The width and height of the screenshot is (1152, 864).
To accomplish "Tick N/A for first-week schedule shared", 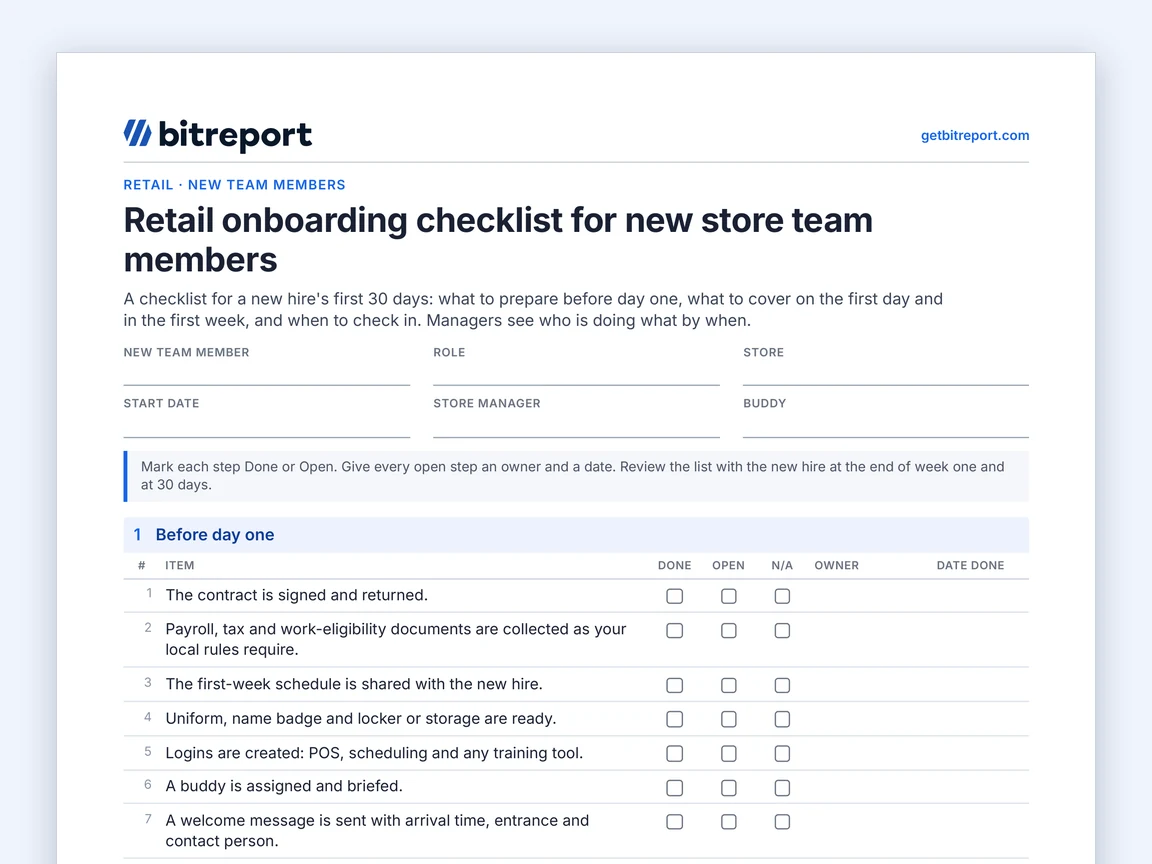I will point(782,685).
